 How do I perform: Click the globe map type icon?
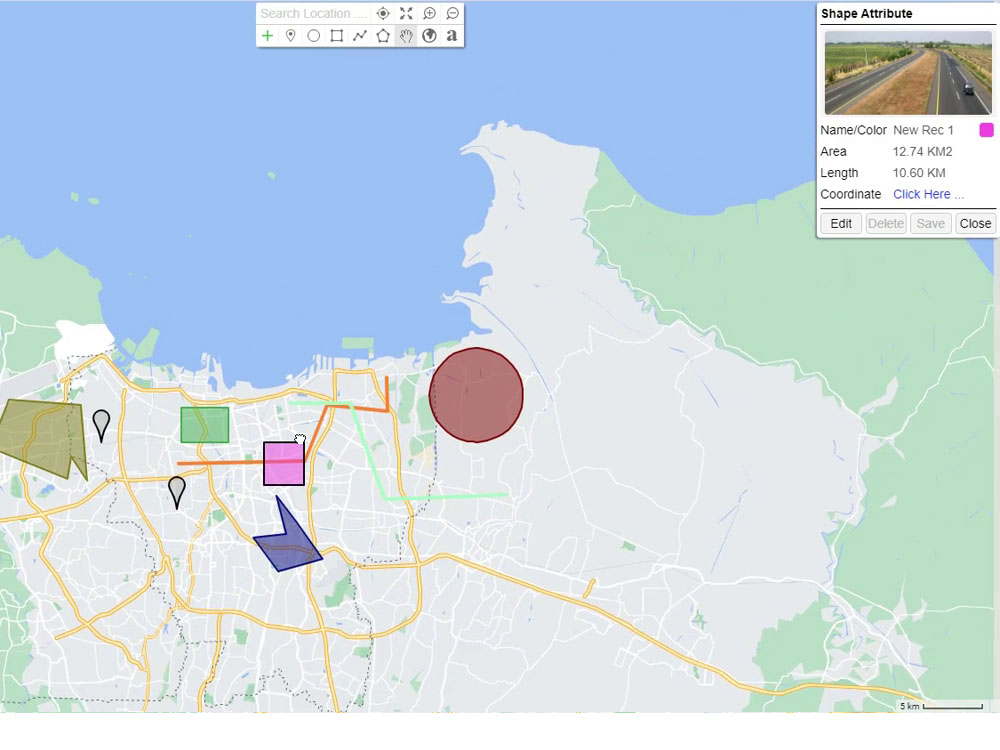(x=429, y=36)
